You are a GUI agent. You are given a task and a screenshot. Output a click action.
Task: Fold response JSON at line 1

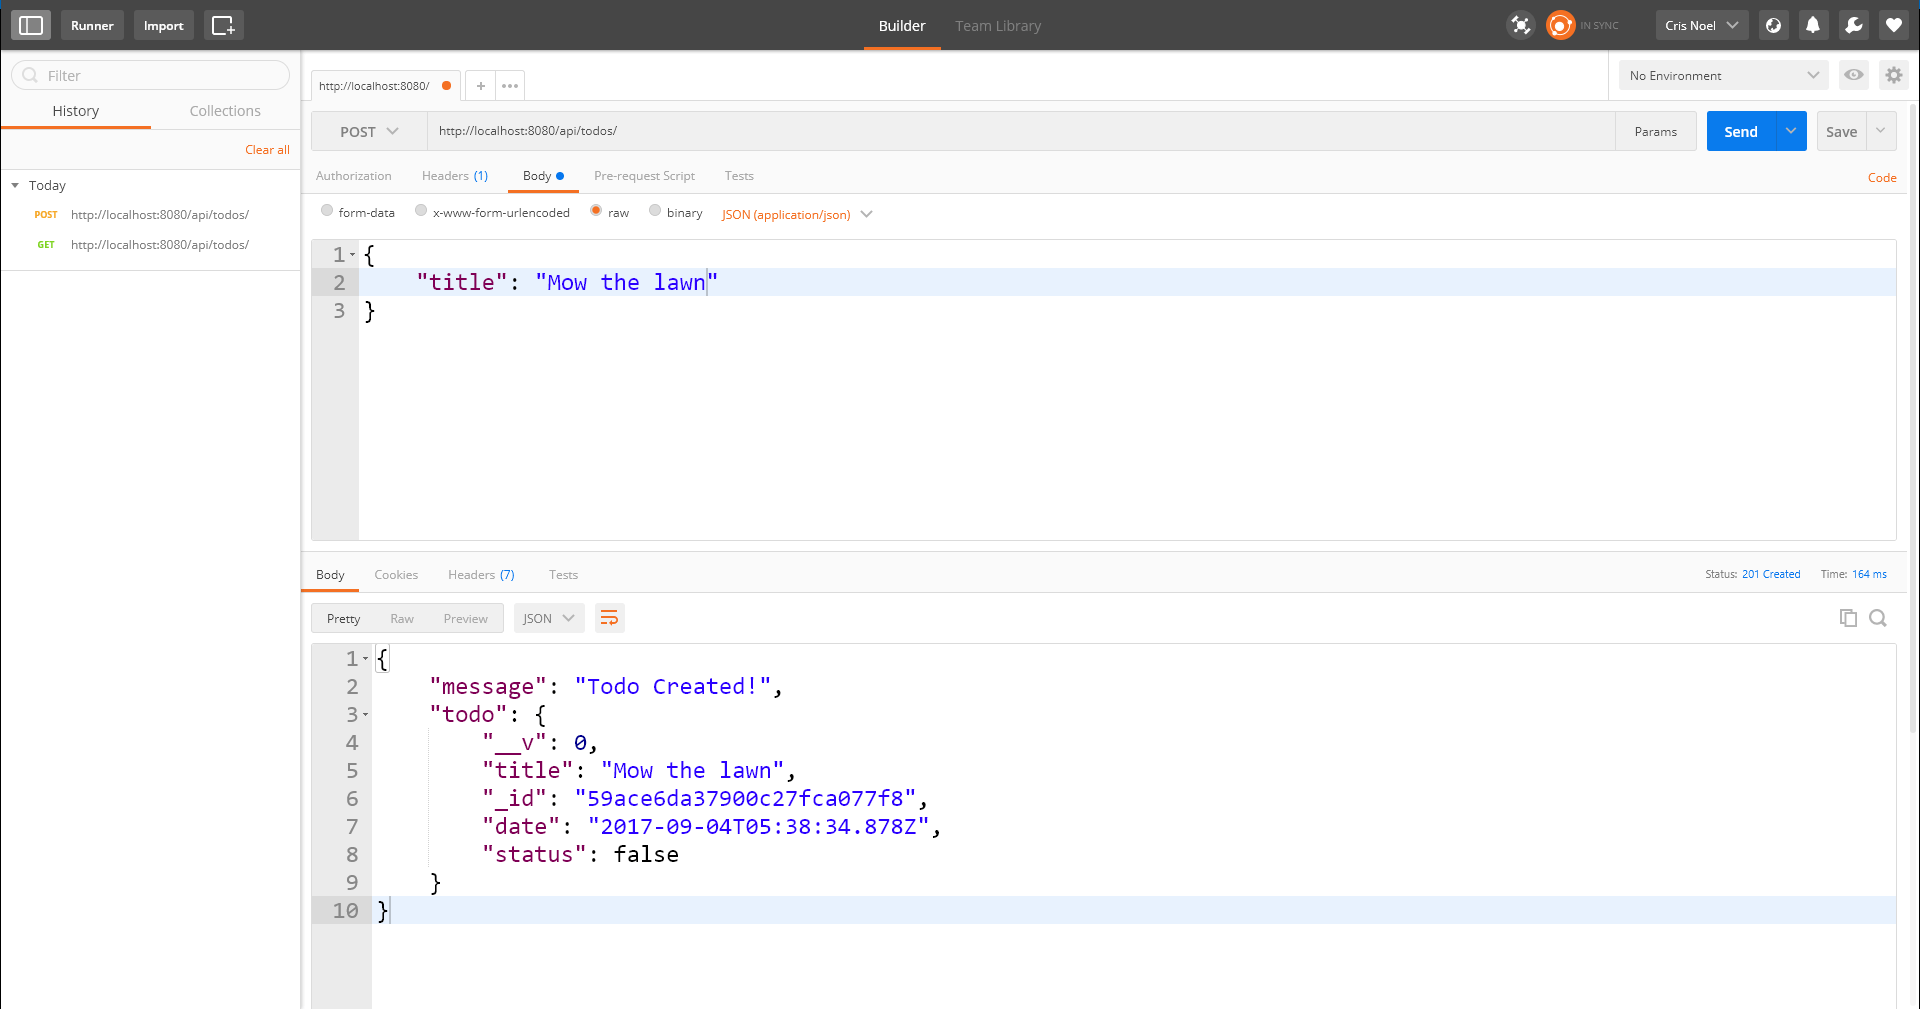[366, 659]
